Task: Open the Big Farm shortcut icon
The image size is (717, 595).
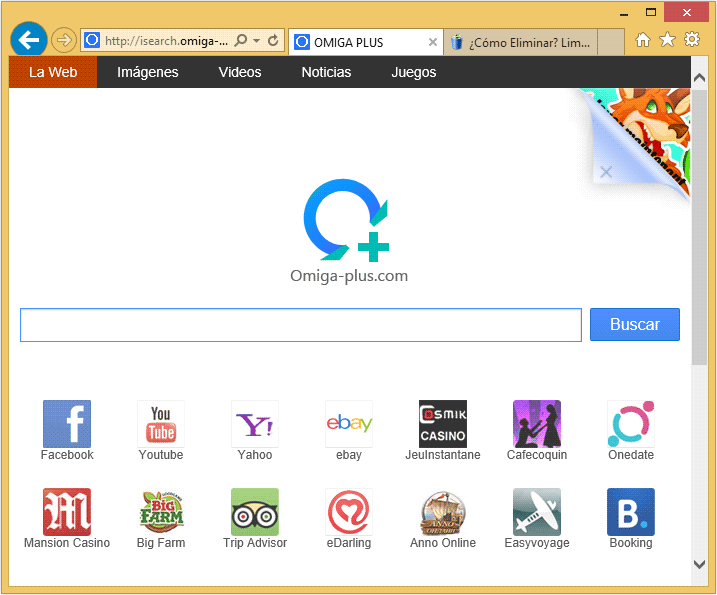Action: point(161,512)
